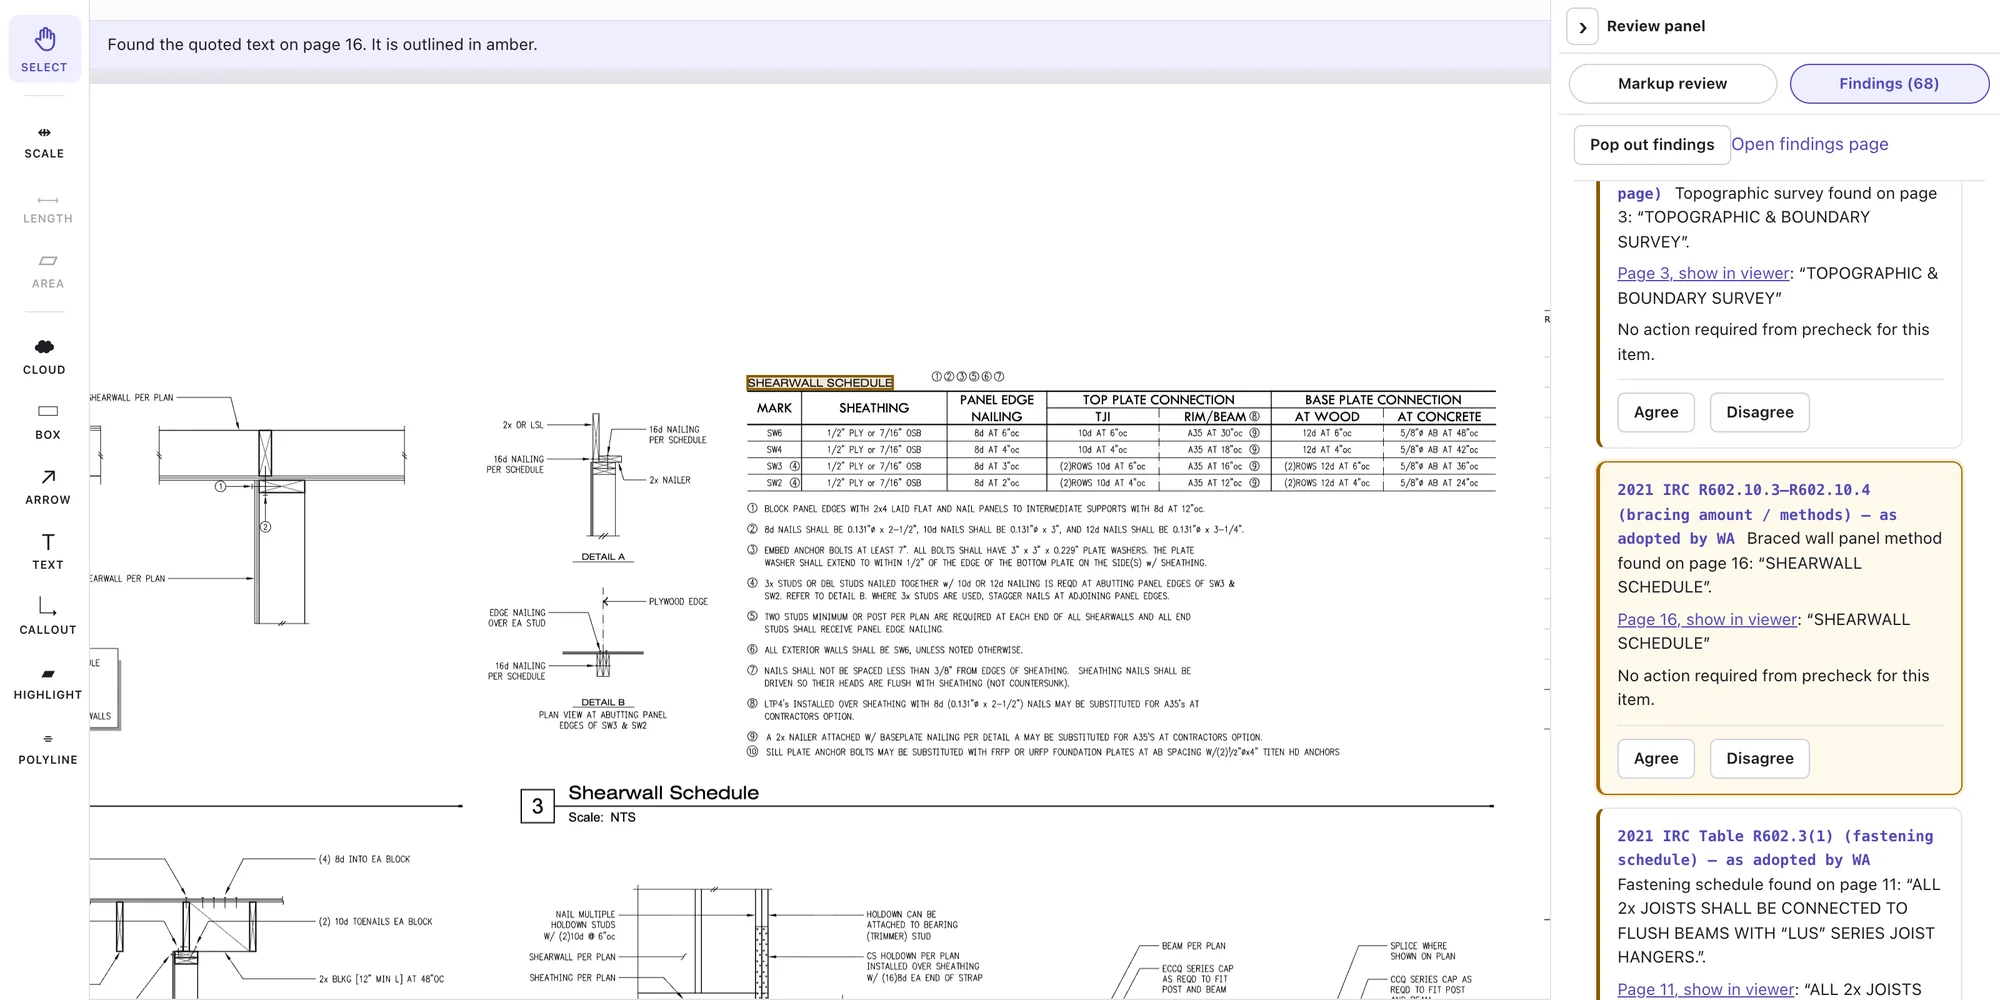Disagree with topographic survey finding
The height and width of the screenshot is (1000, 2000).
[x=1759, y=412]
